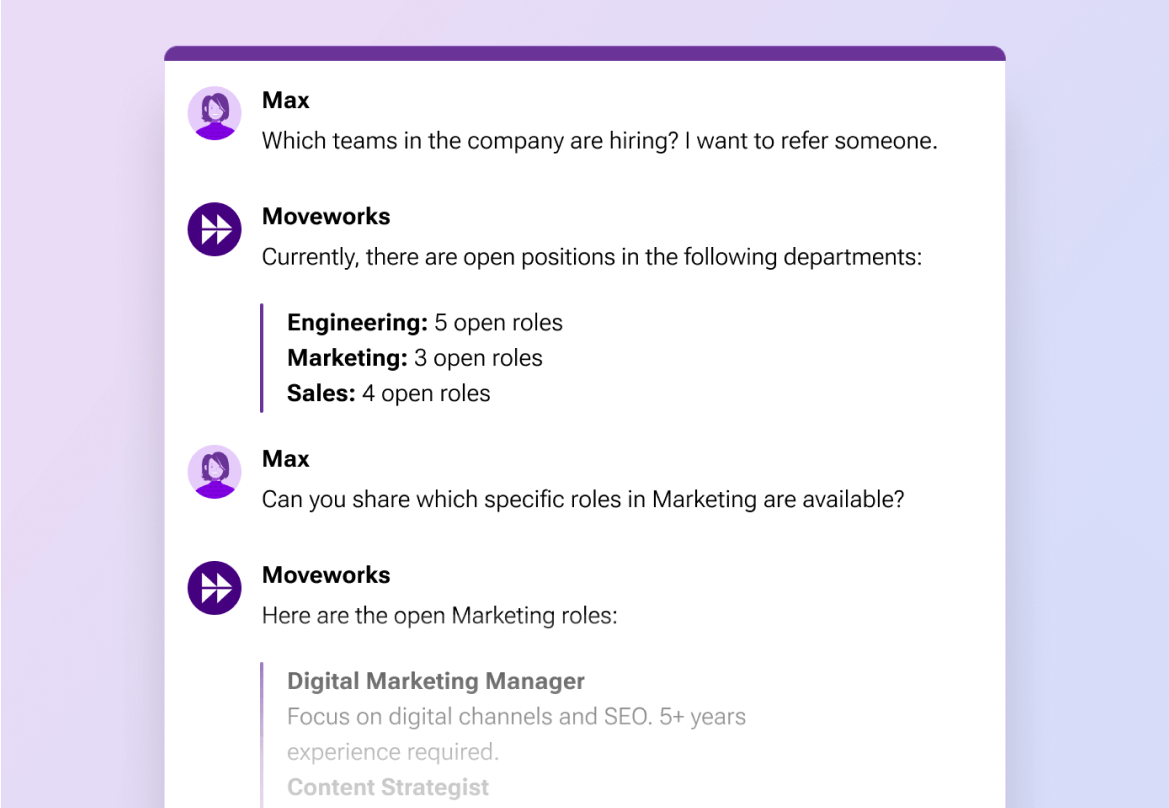Select the purple Moveworks icon beside 'Here are the open Marketing roles'
Screen dimensions: 1169x808
tap(214, 588)
